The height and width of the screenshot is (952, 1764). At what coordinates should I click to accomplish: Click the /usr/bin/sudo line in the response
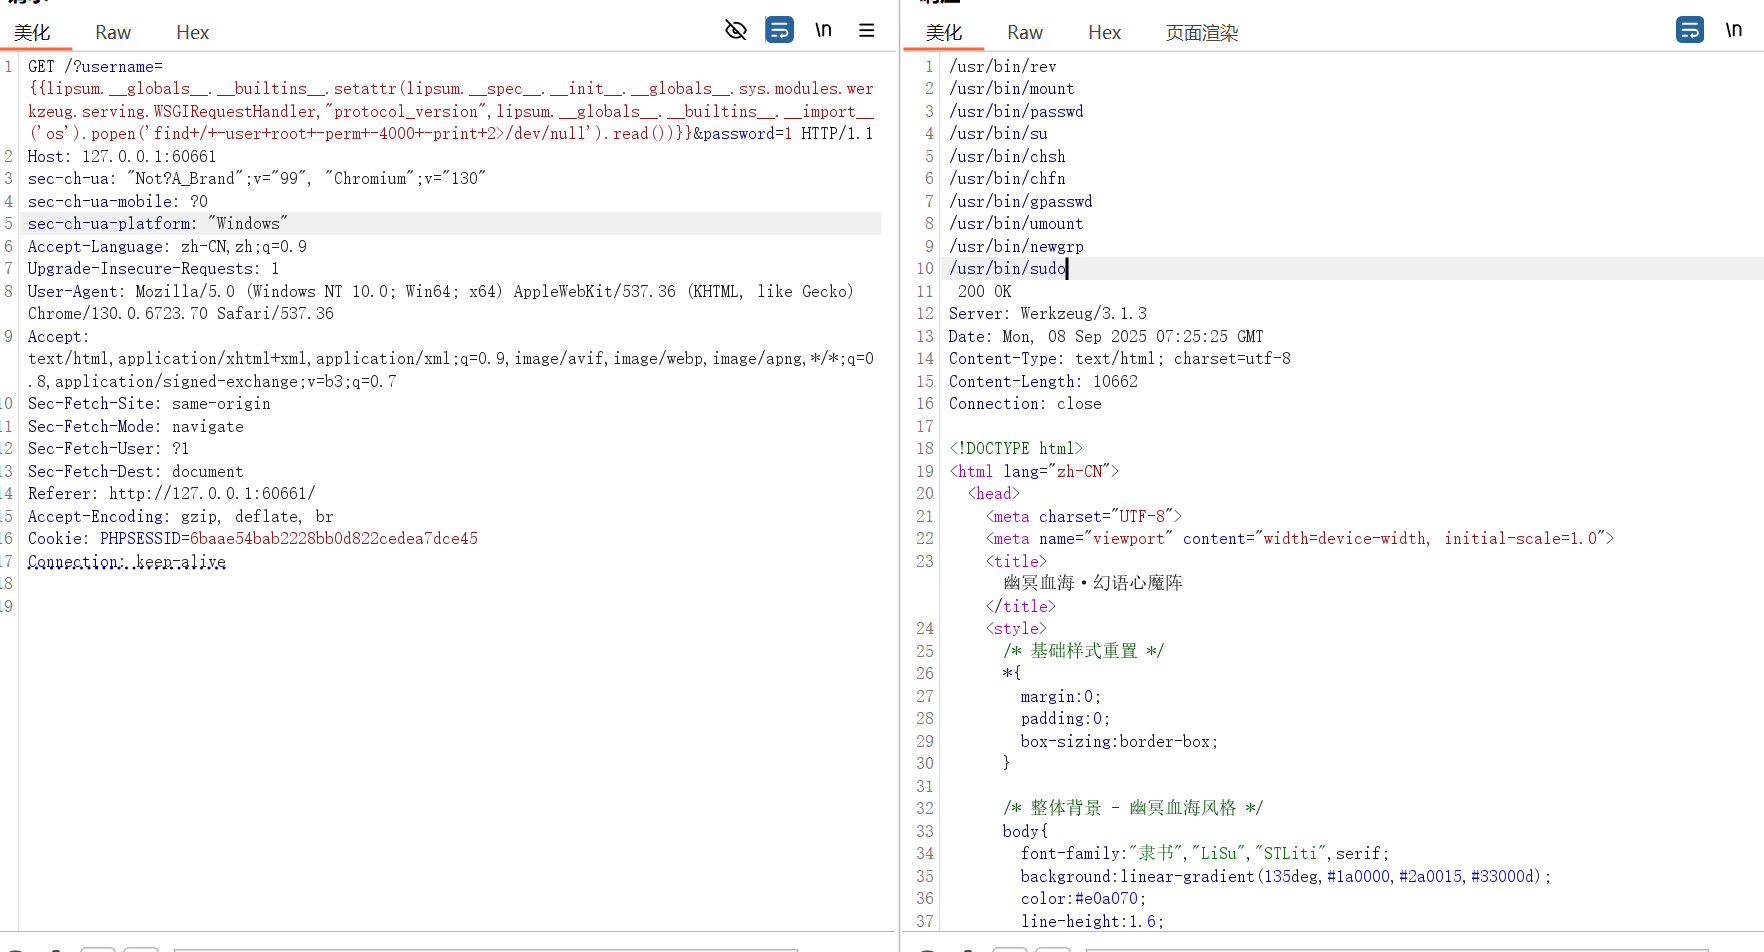click(x=1005, y=268)
